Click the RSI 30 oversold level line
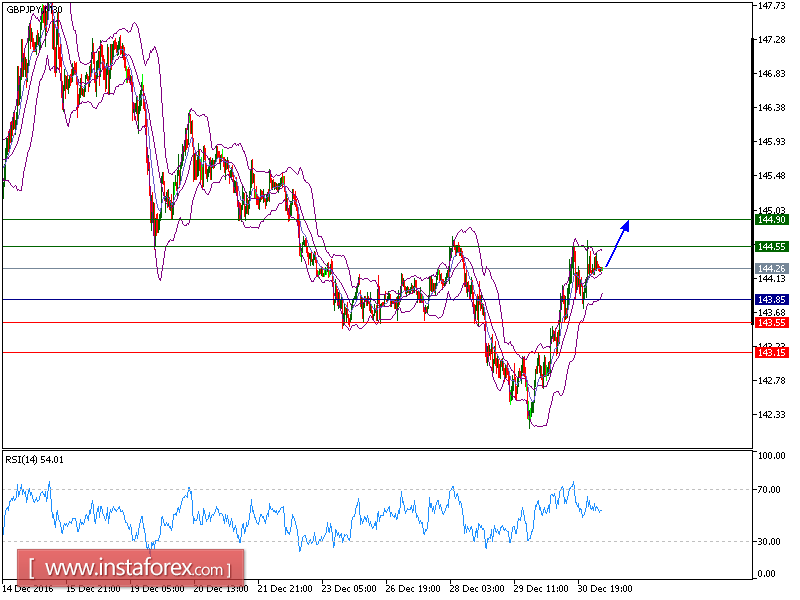This screenshot has height=600, width=800. (x=300, y=541)
